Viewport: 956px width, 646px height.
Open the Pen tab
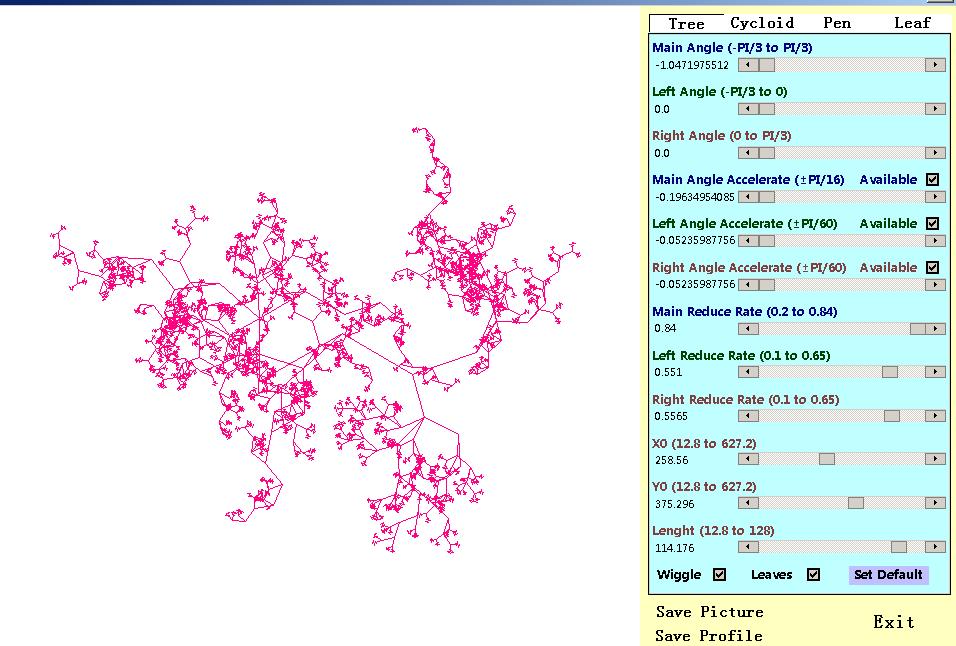[837, 23]
